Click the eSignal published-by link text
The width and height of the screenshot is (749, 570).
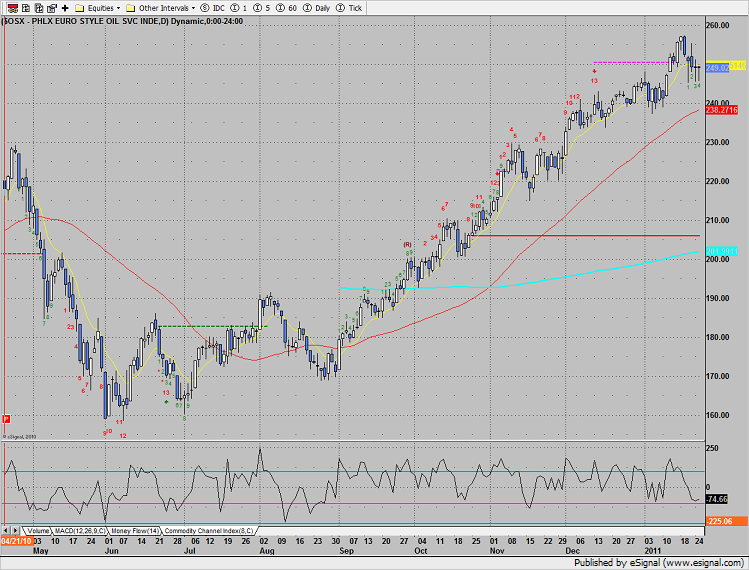[659, 563]
